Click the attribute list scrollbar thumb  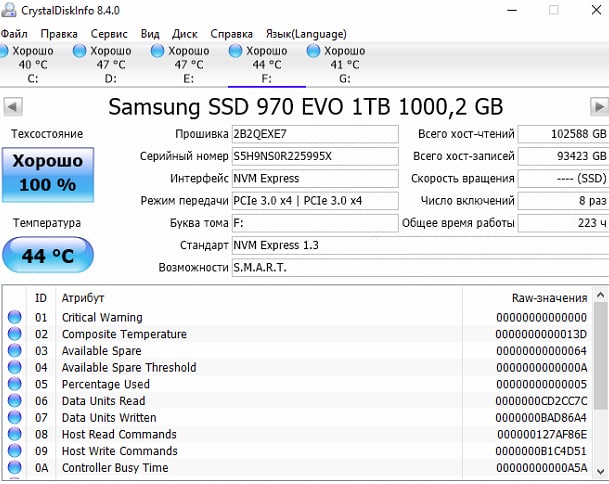[x=600, y=356]
